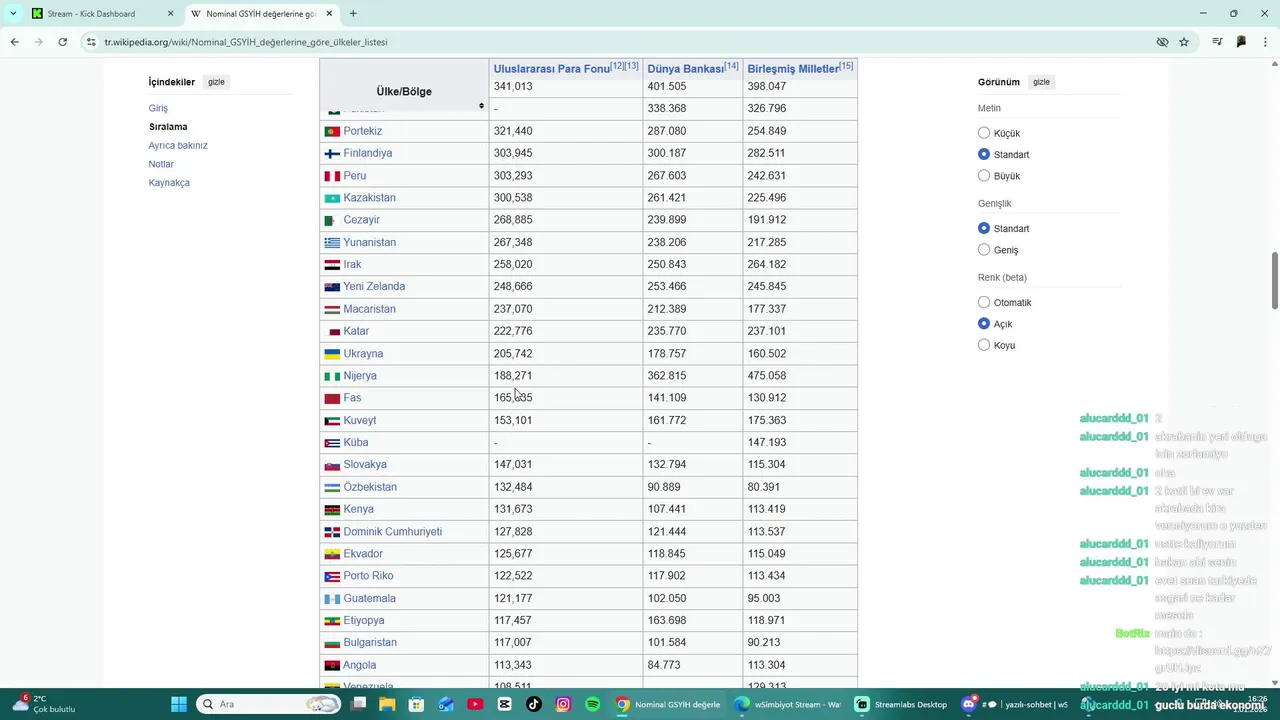Image resolution: width=1280 pixels, height=720 pixels.
Task: Sort table by Ülke/Bölge column arrows
Action: (481, 105)
